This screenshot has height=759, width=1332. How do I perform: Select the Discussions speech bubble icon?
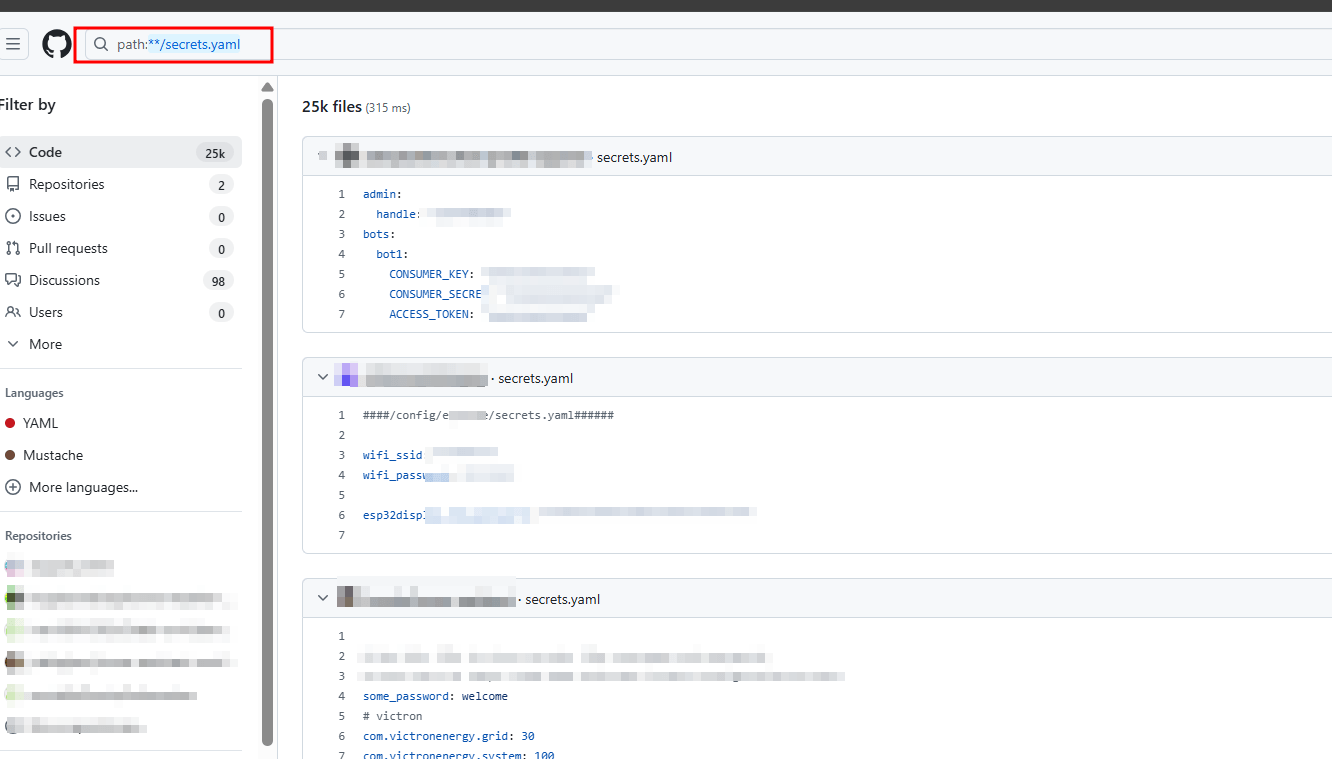pyautogui.click(x=14, y=280)
